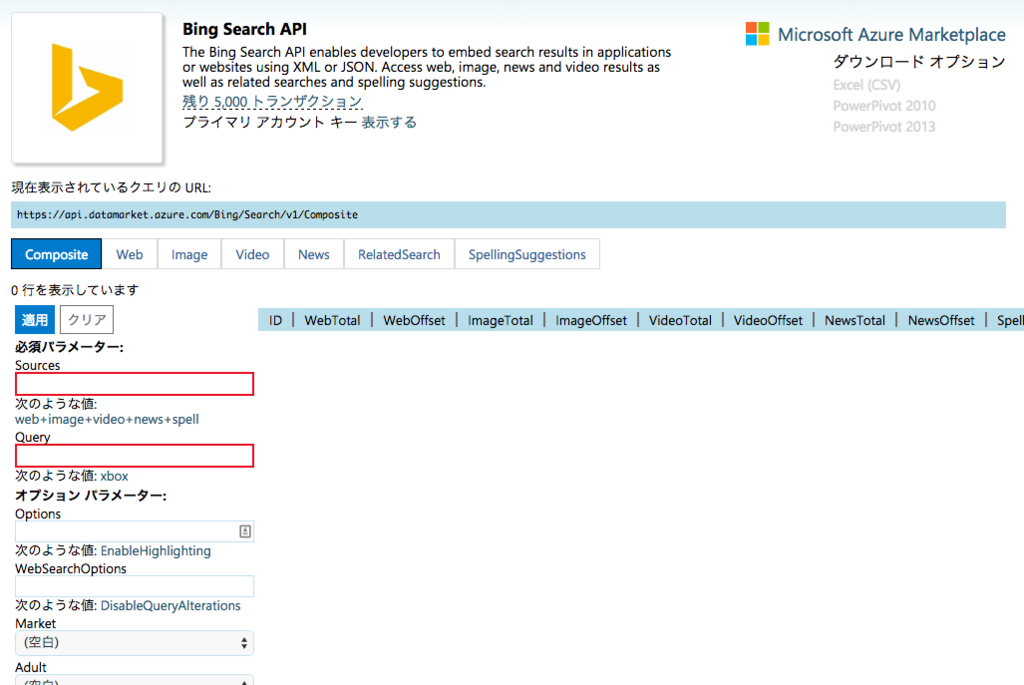Screen dimensions: 1024x685
Task: Click the ImageOffset column header
Action: click(x=591, y=320)
